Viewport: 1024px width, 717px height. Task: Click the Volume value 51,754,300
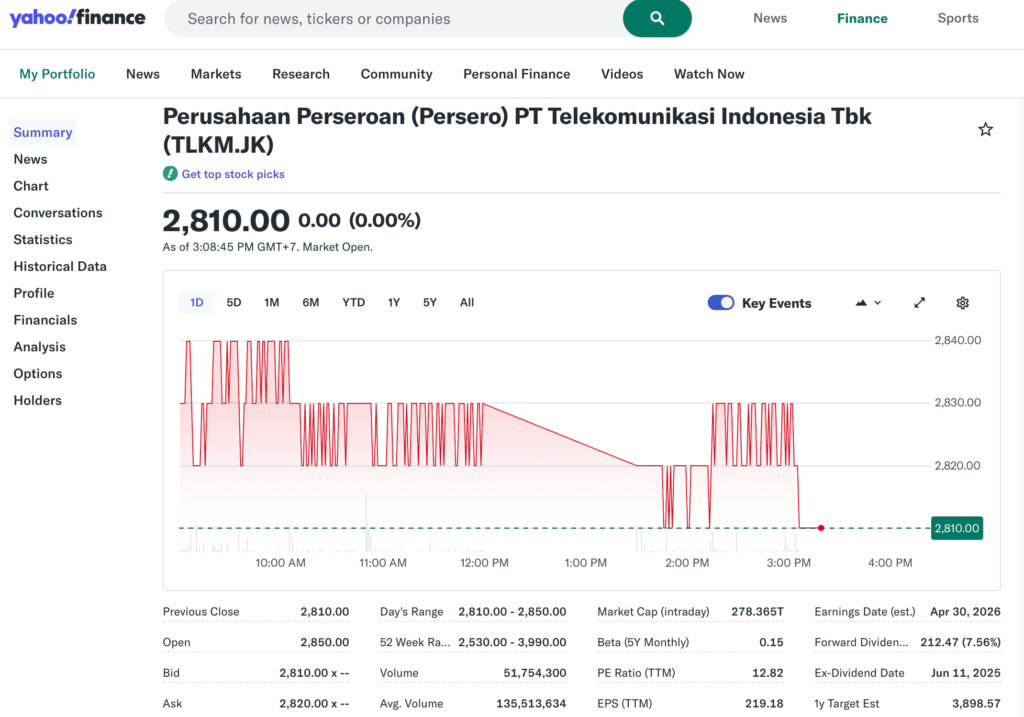coord(535,673)
